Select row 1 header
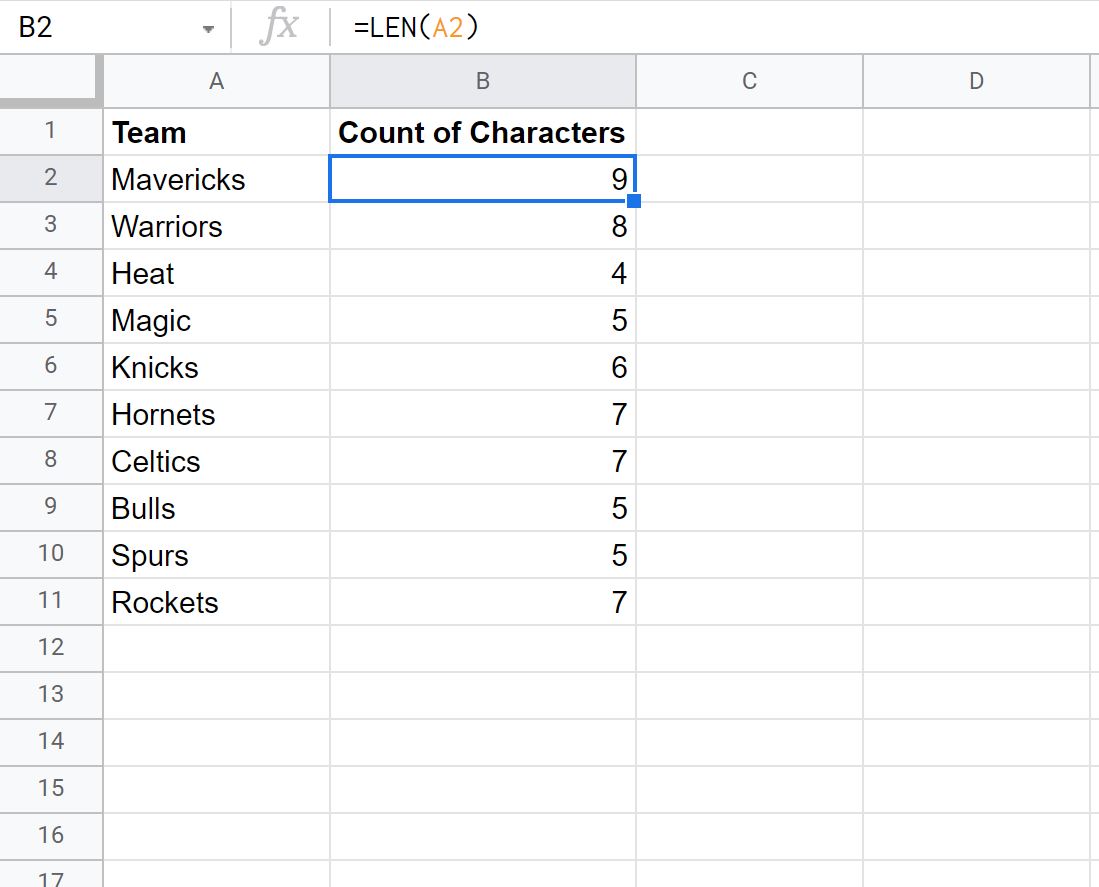The image size is (1099, 887). 51,131
